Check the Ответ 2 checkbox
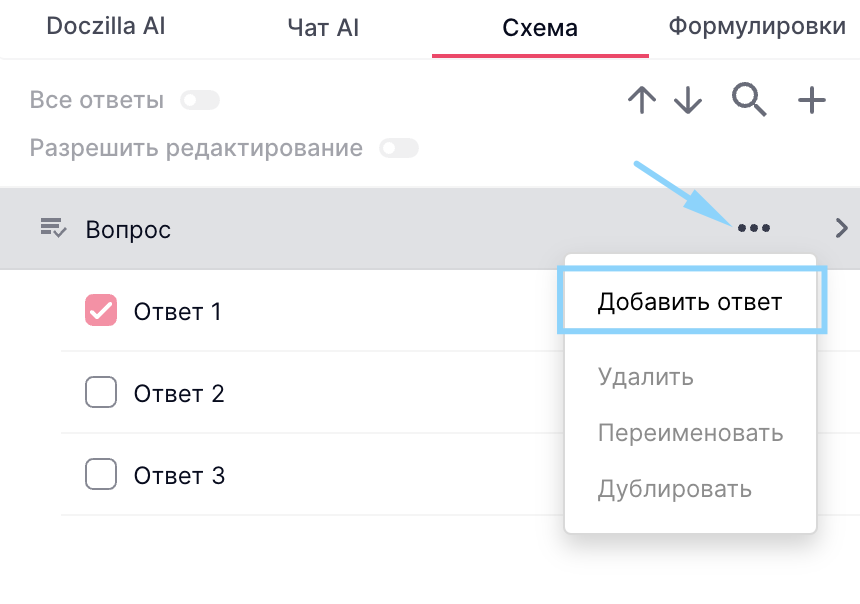 click(101, 393)
